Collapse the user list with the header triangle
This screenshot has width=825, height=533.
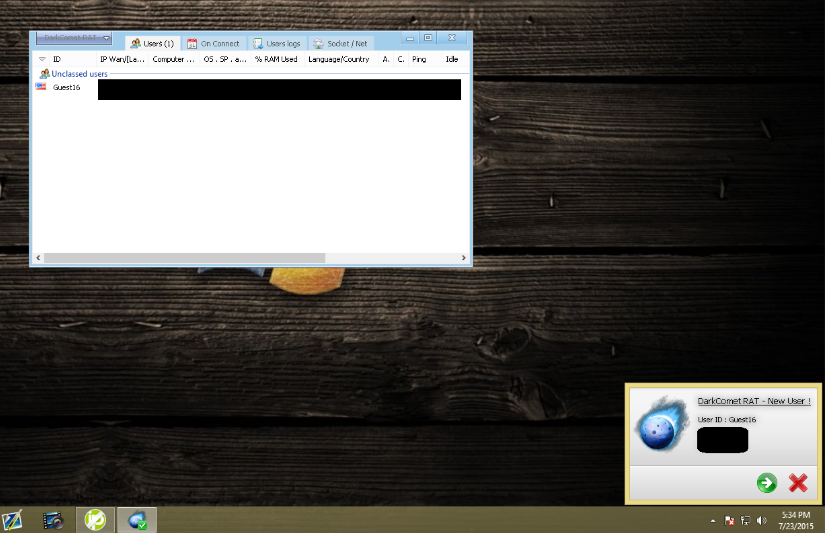pos(42,59)
